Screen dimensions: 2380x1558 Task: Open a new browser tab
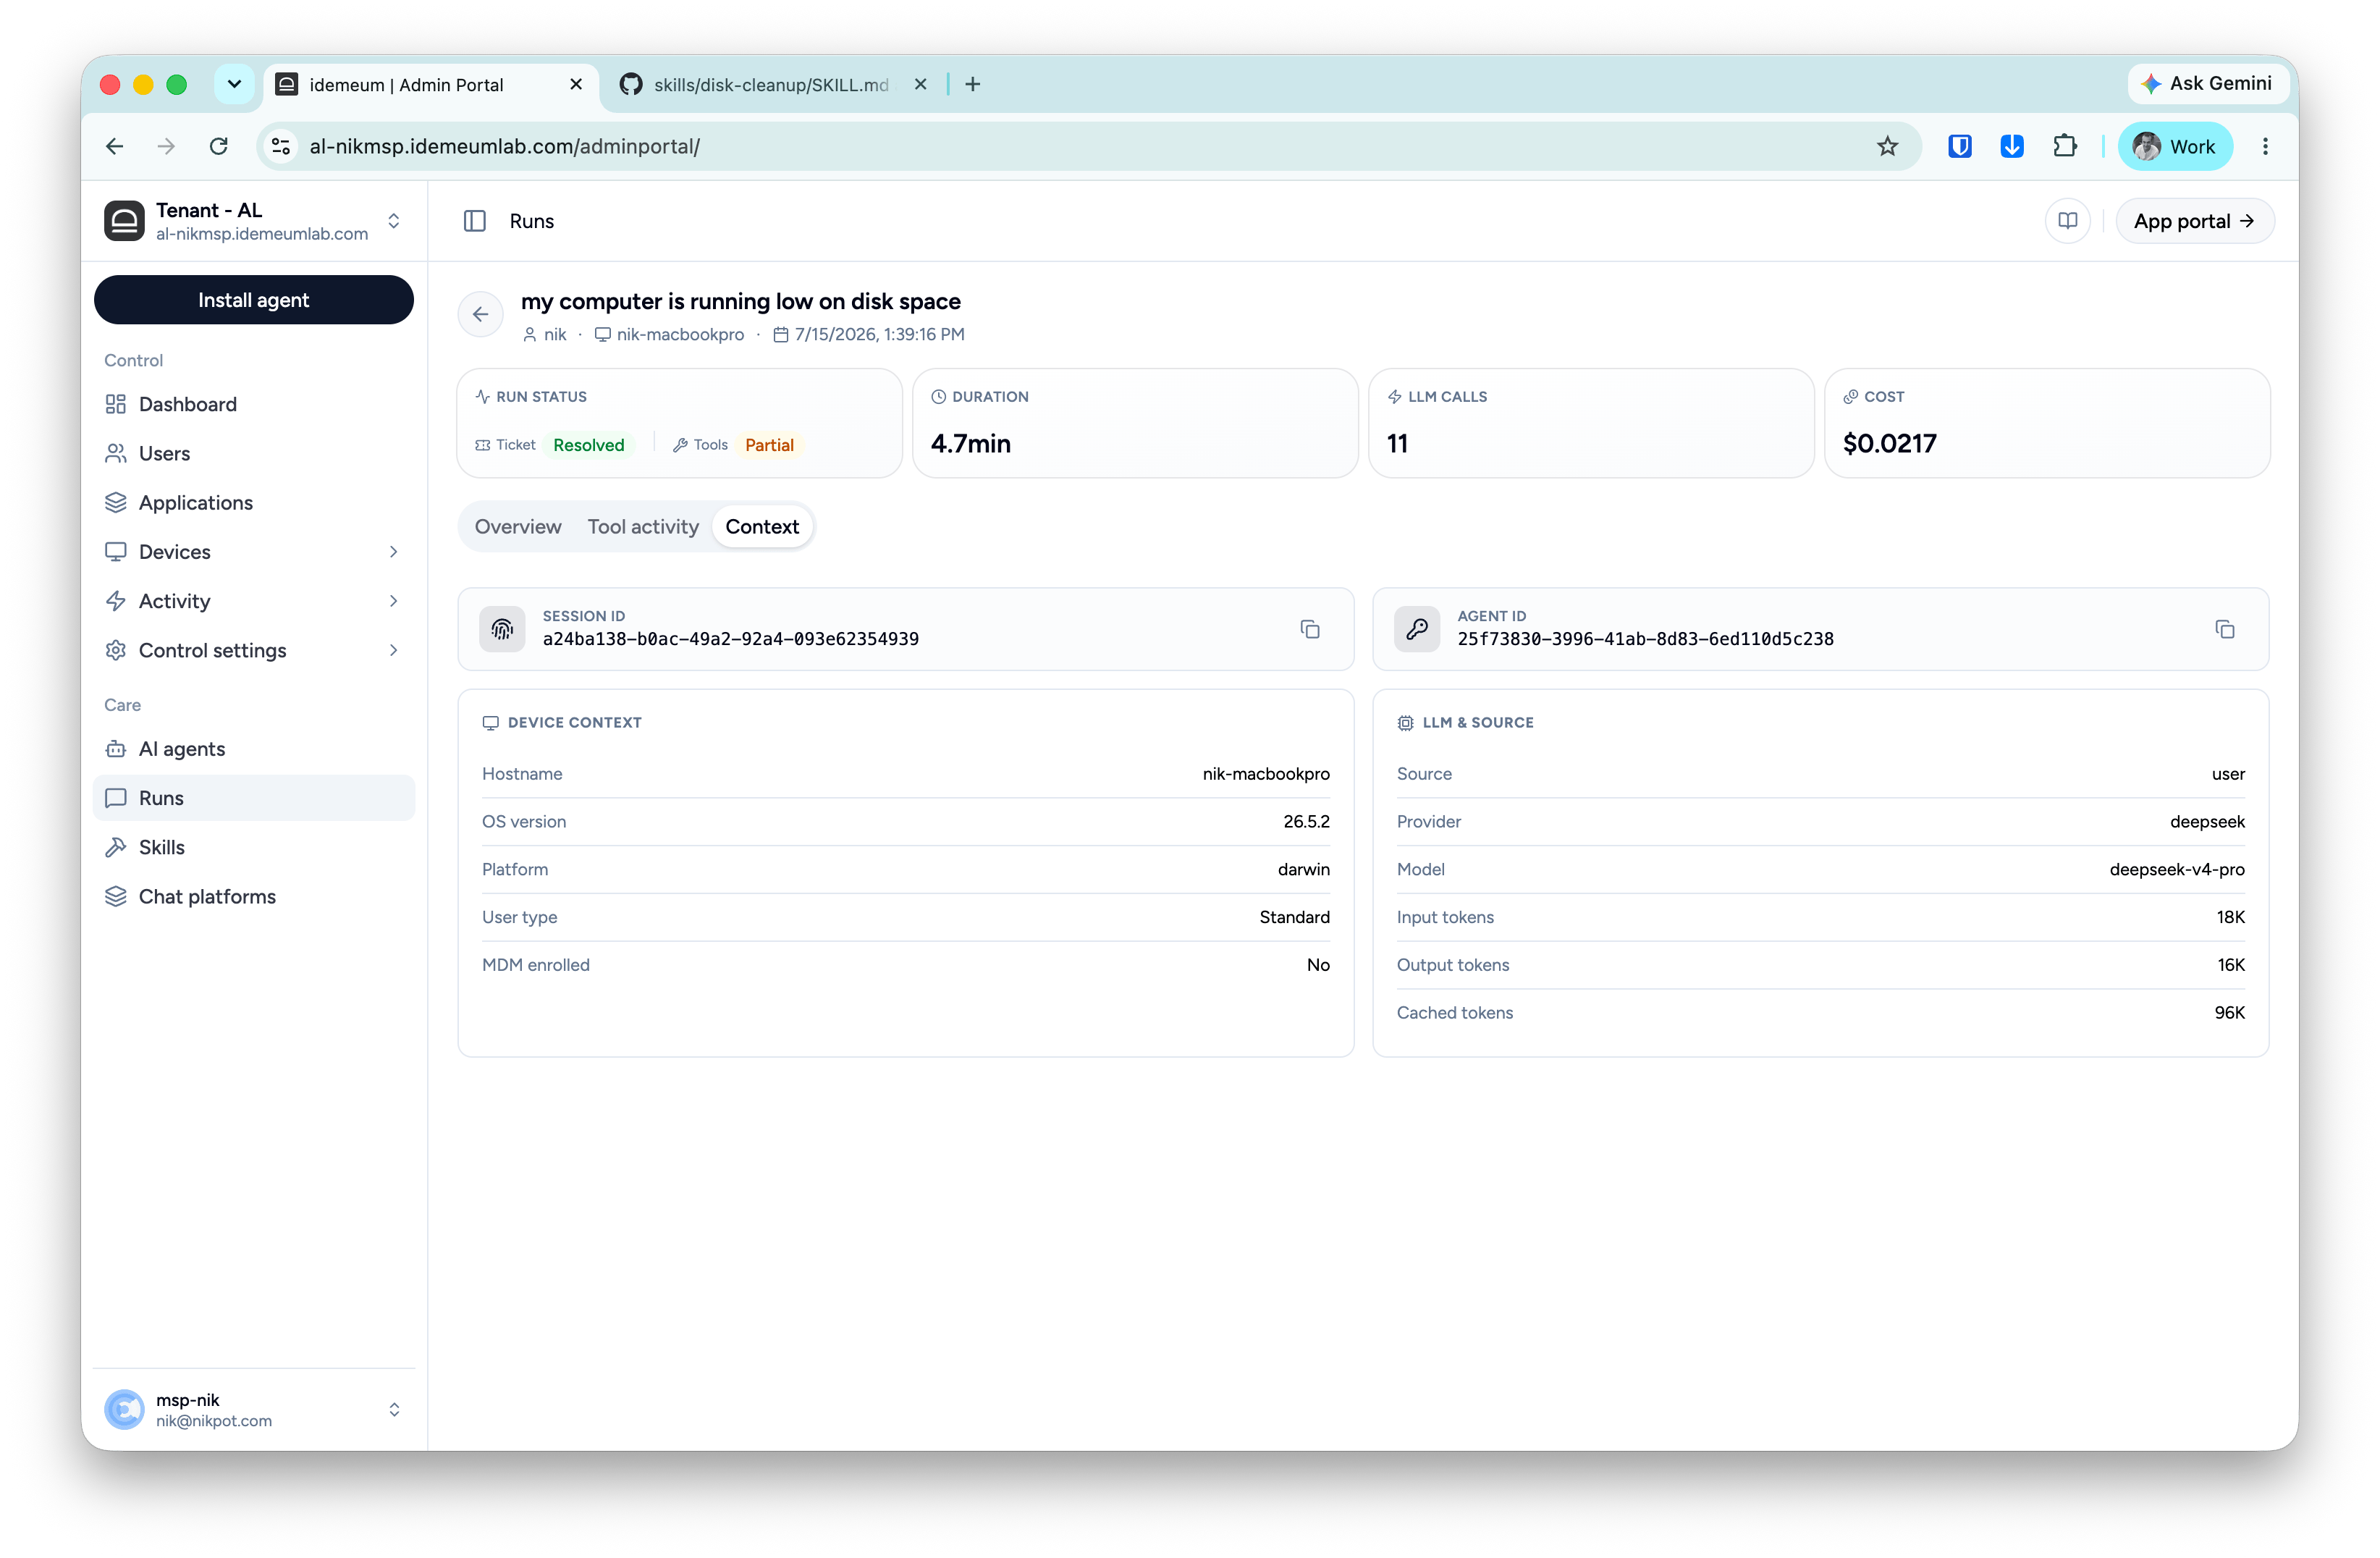tap(972, 85)
